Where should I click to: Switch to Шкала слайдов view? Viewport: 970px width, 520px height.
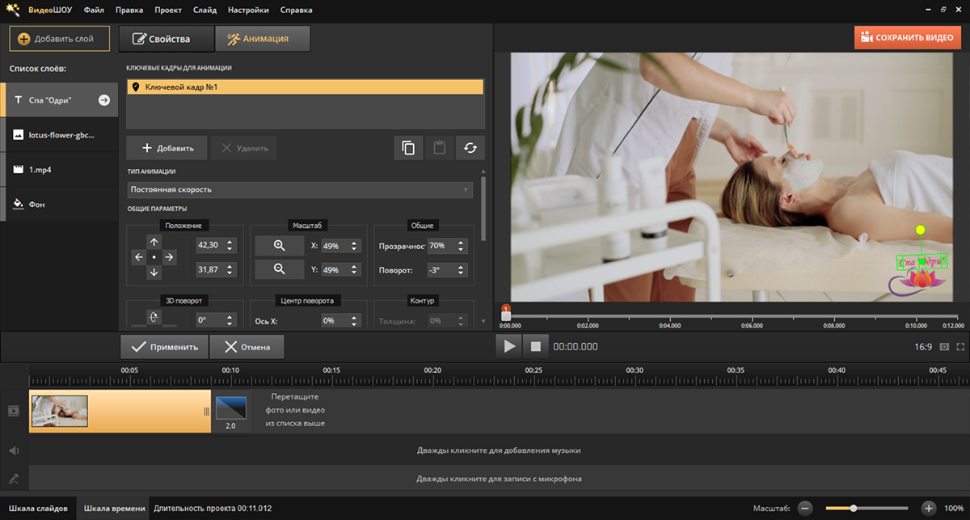pos(38,508)
